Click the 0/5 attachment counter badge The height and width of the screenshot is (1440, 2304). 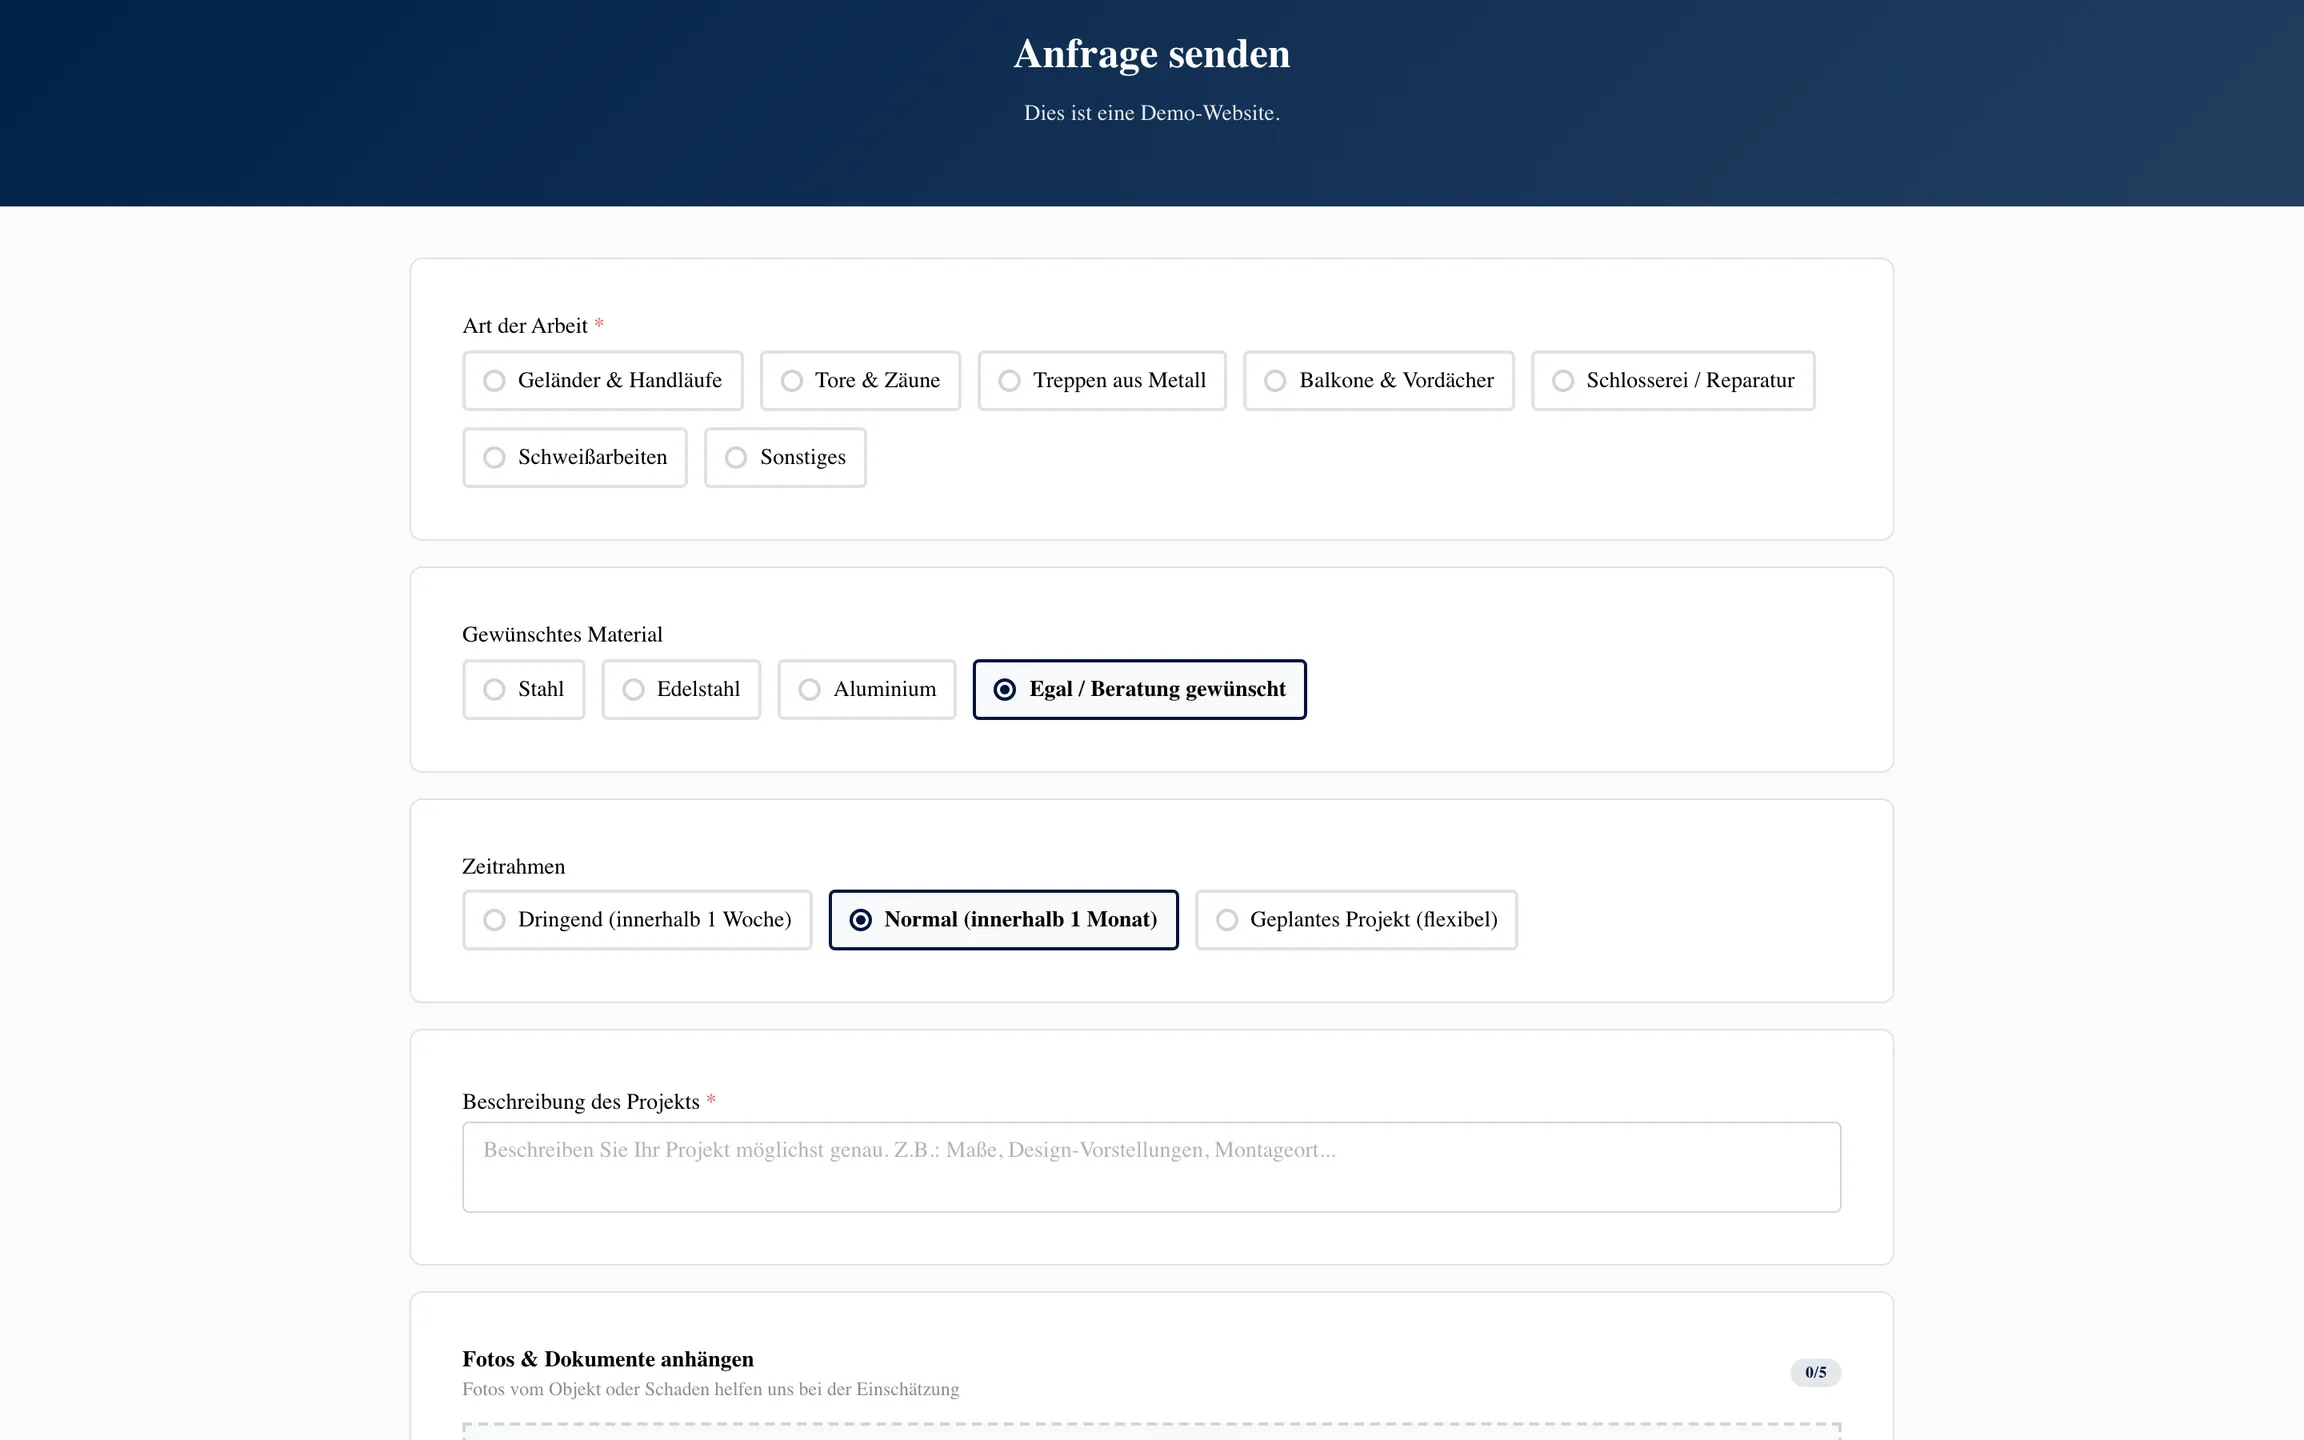coord(1814,1372)
